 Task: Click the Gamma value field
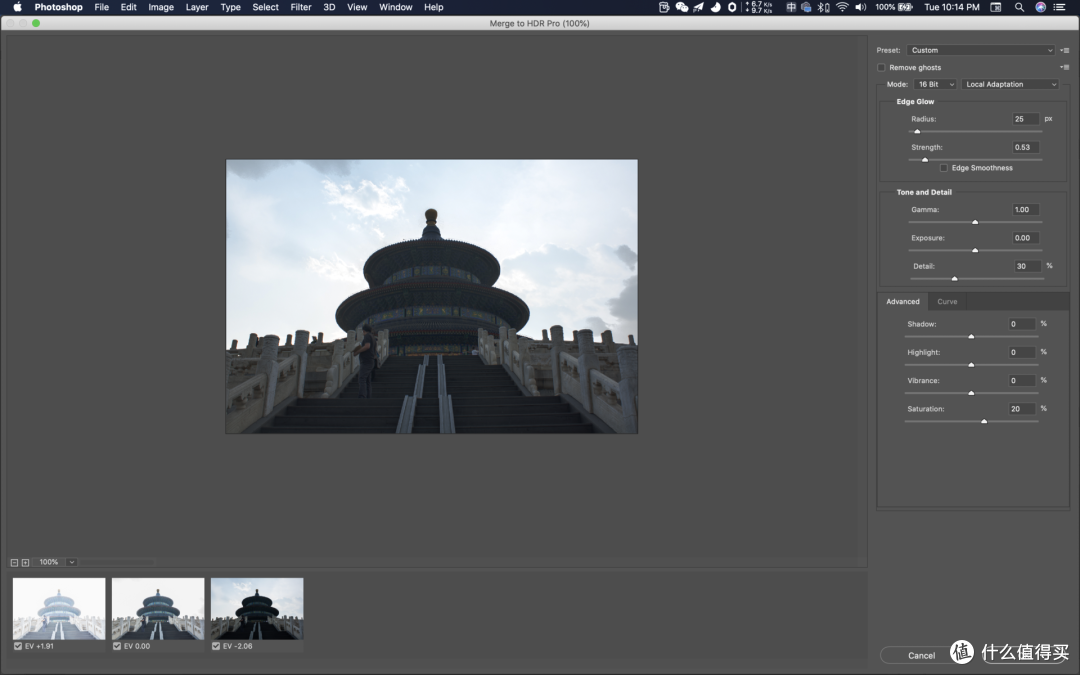(1026, 210)
